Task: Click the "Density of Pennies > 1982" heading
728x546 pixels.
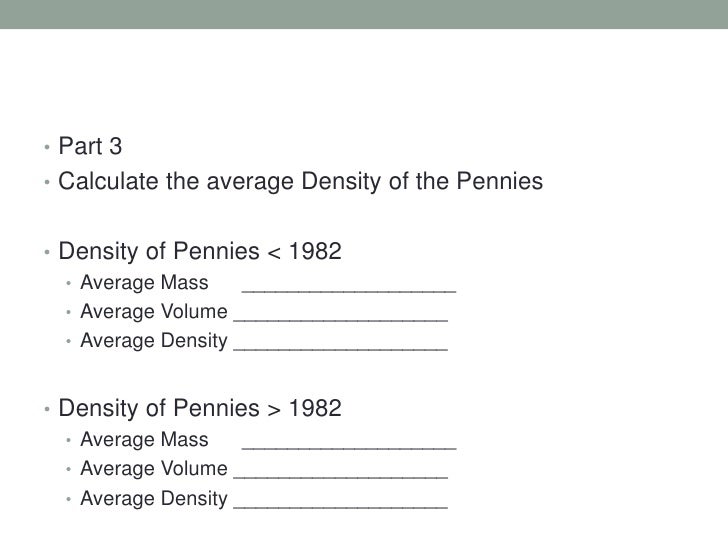Action: (x=200, y=409)
